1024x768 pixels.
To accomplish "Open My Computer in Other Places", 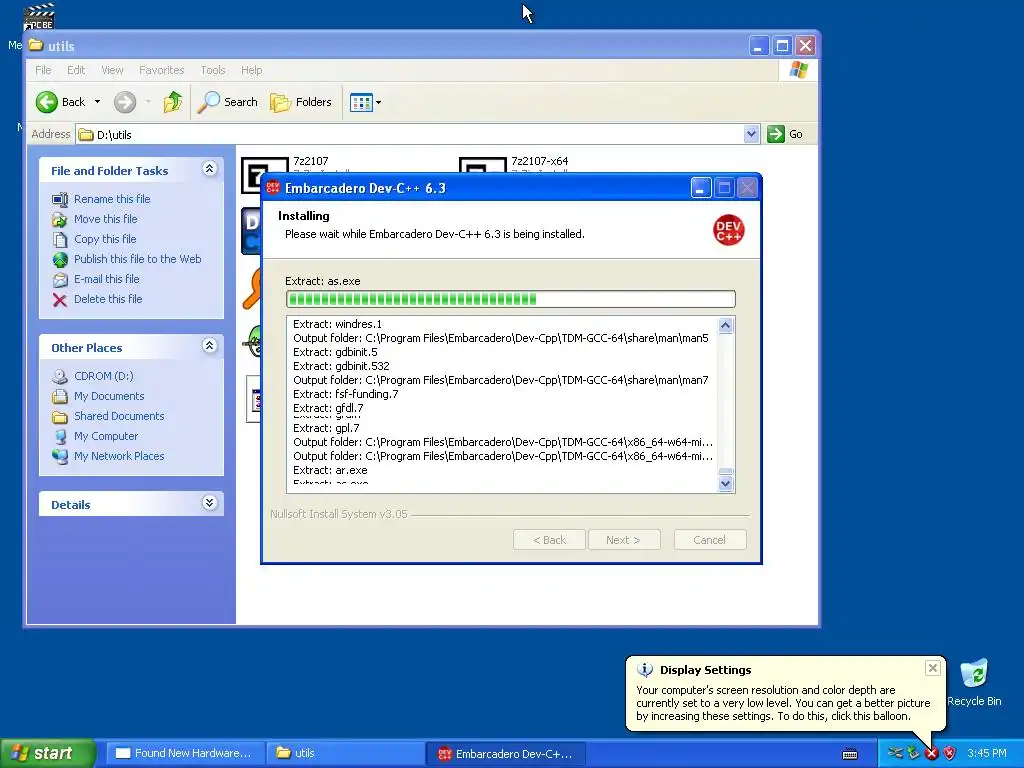I will click(x=106, y=436).
